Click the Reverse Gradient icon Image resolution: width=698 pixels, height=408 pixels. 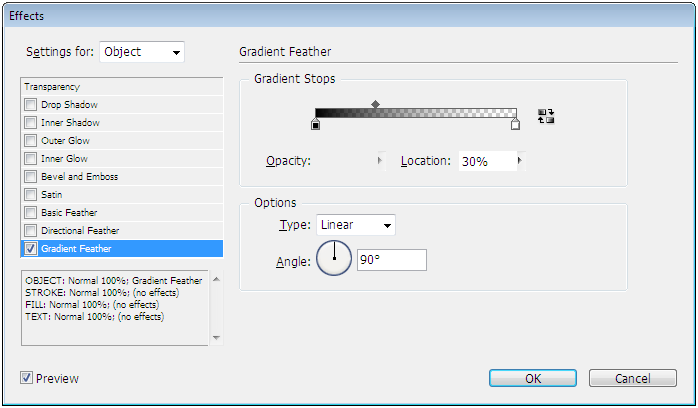click(x=546, y=117)
